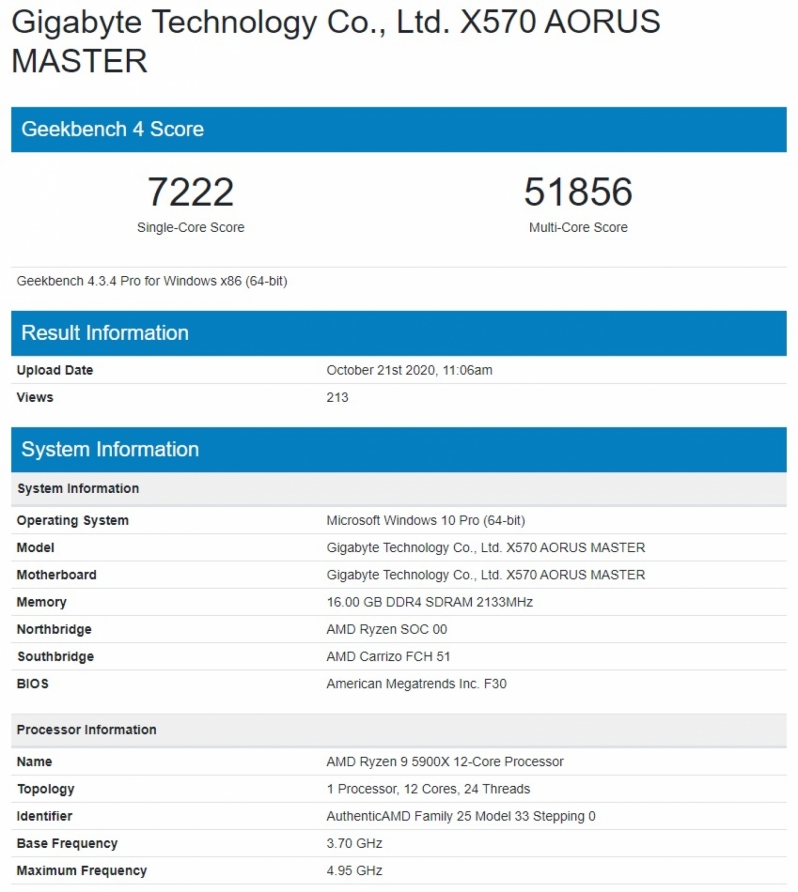The image size is (798, 892).
Task: Click the processor Name label
Action: [x=34, y=762]
